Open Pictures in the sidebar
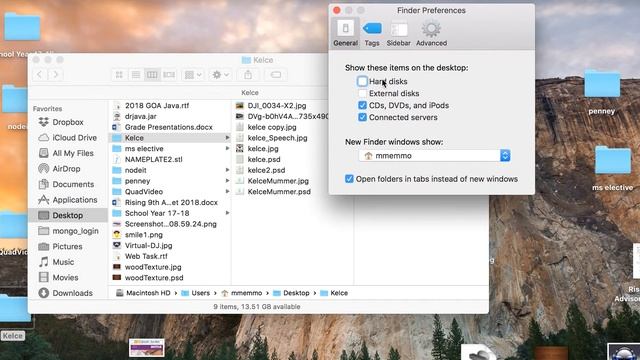Screen dimensions: 640x360 [x=60, y=246]
